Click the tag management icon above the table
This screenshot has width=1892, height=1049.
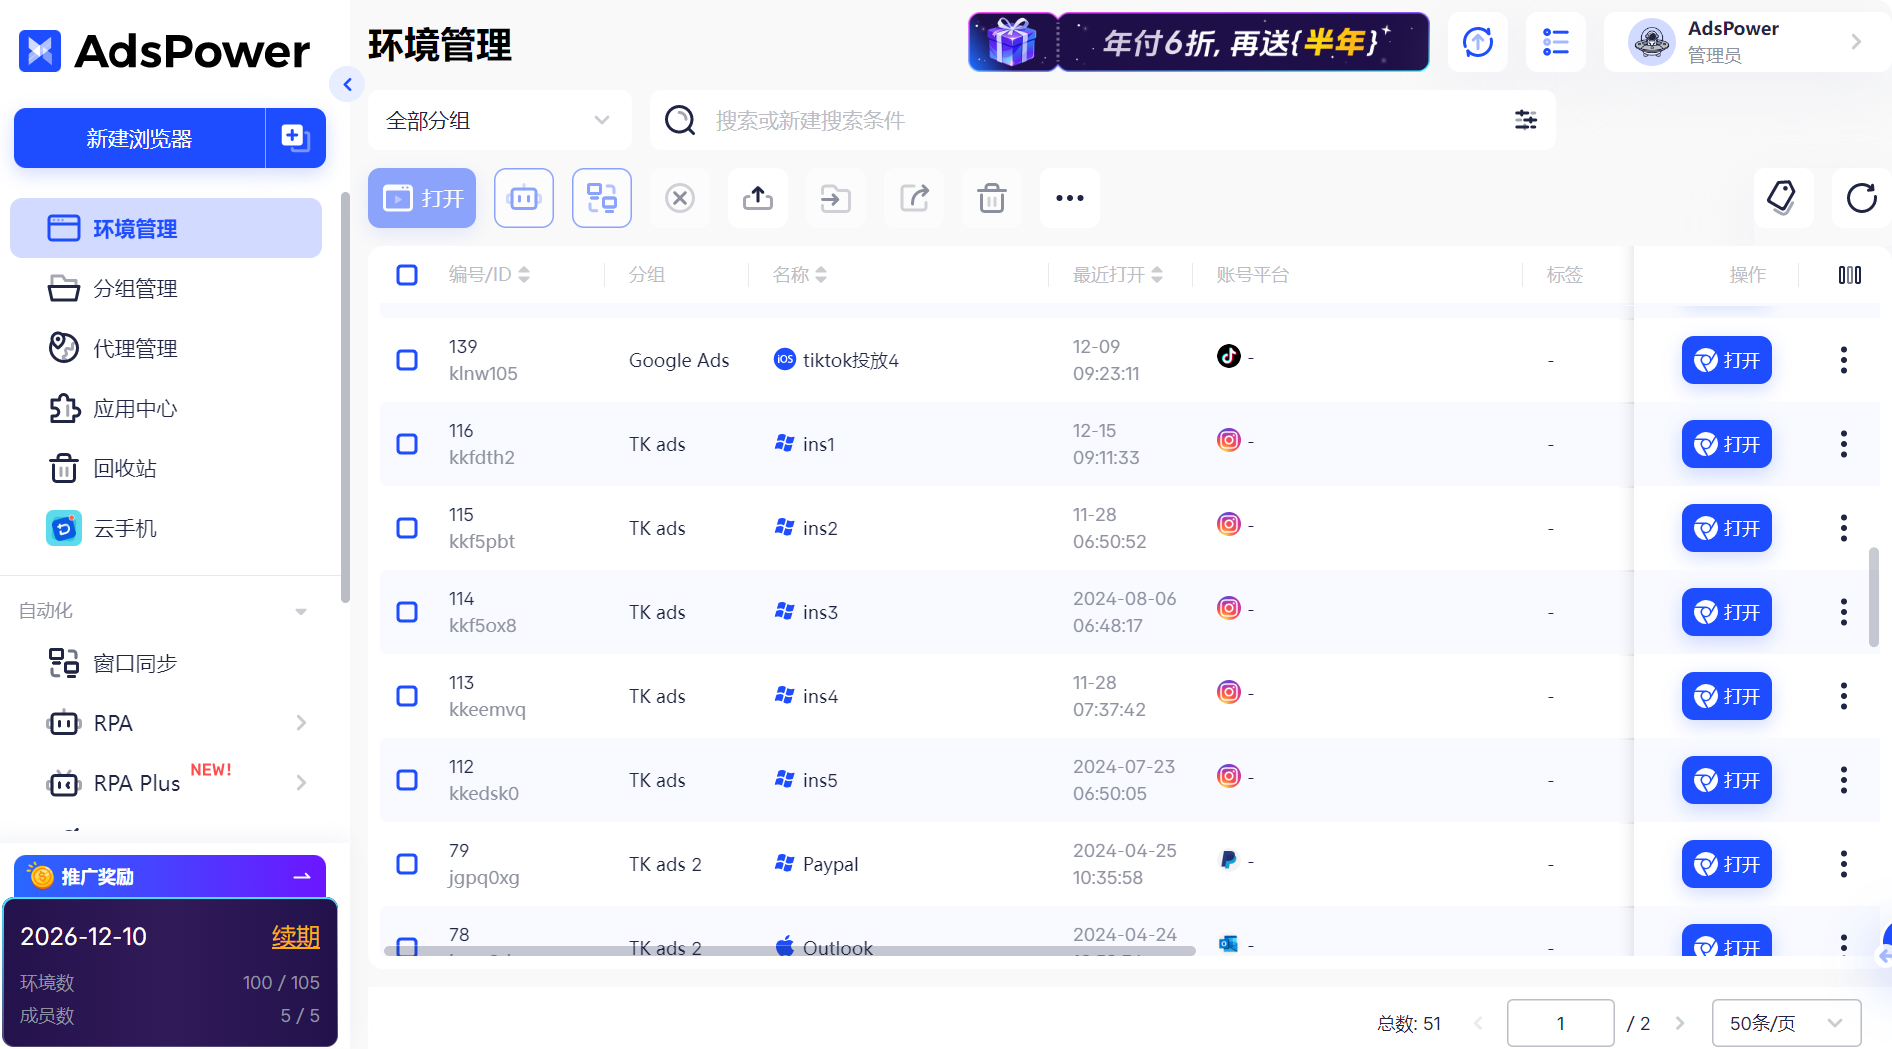[x=1783, y=198]
